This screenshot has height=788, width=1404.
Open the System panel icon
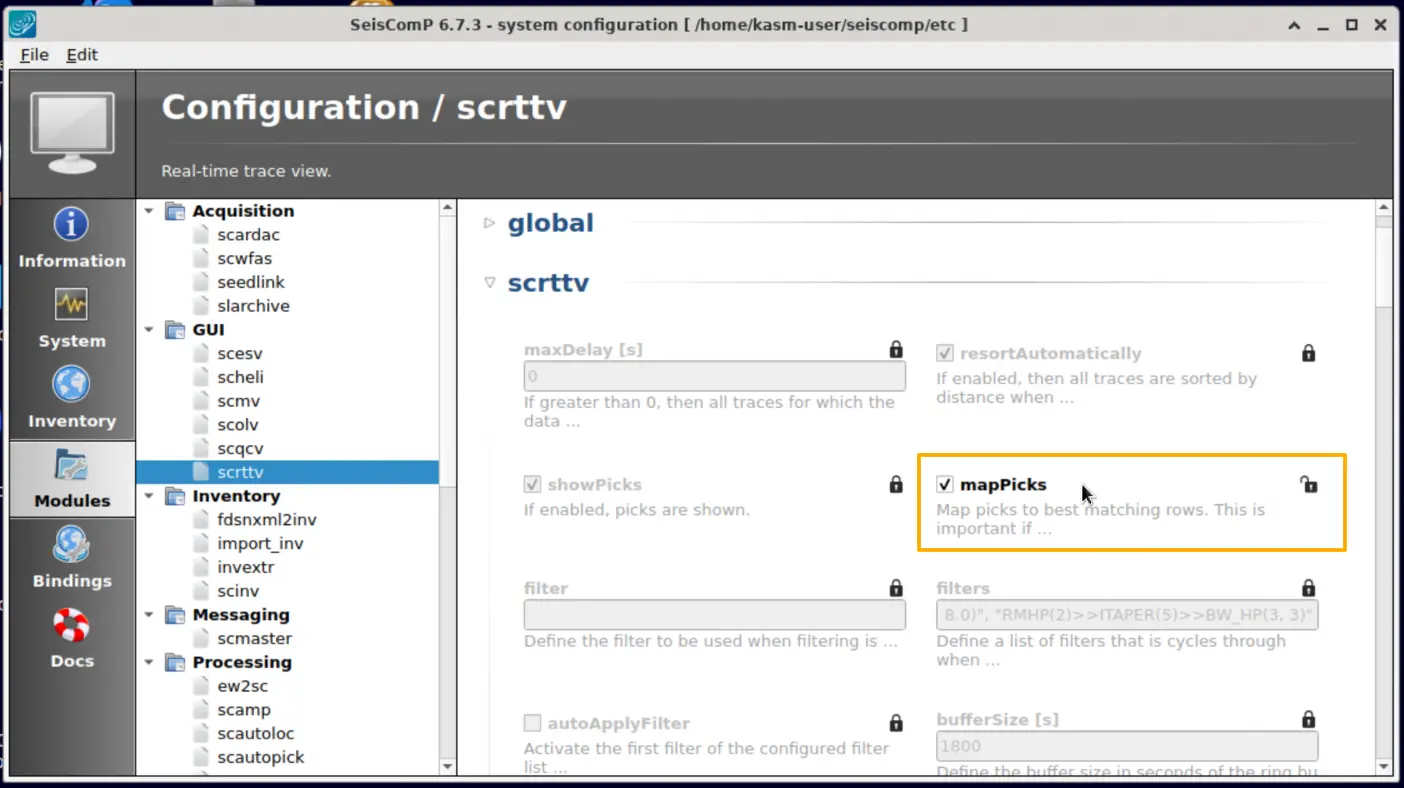[71, 304]
